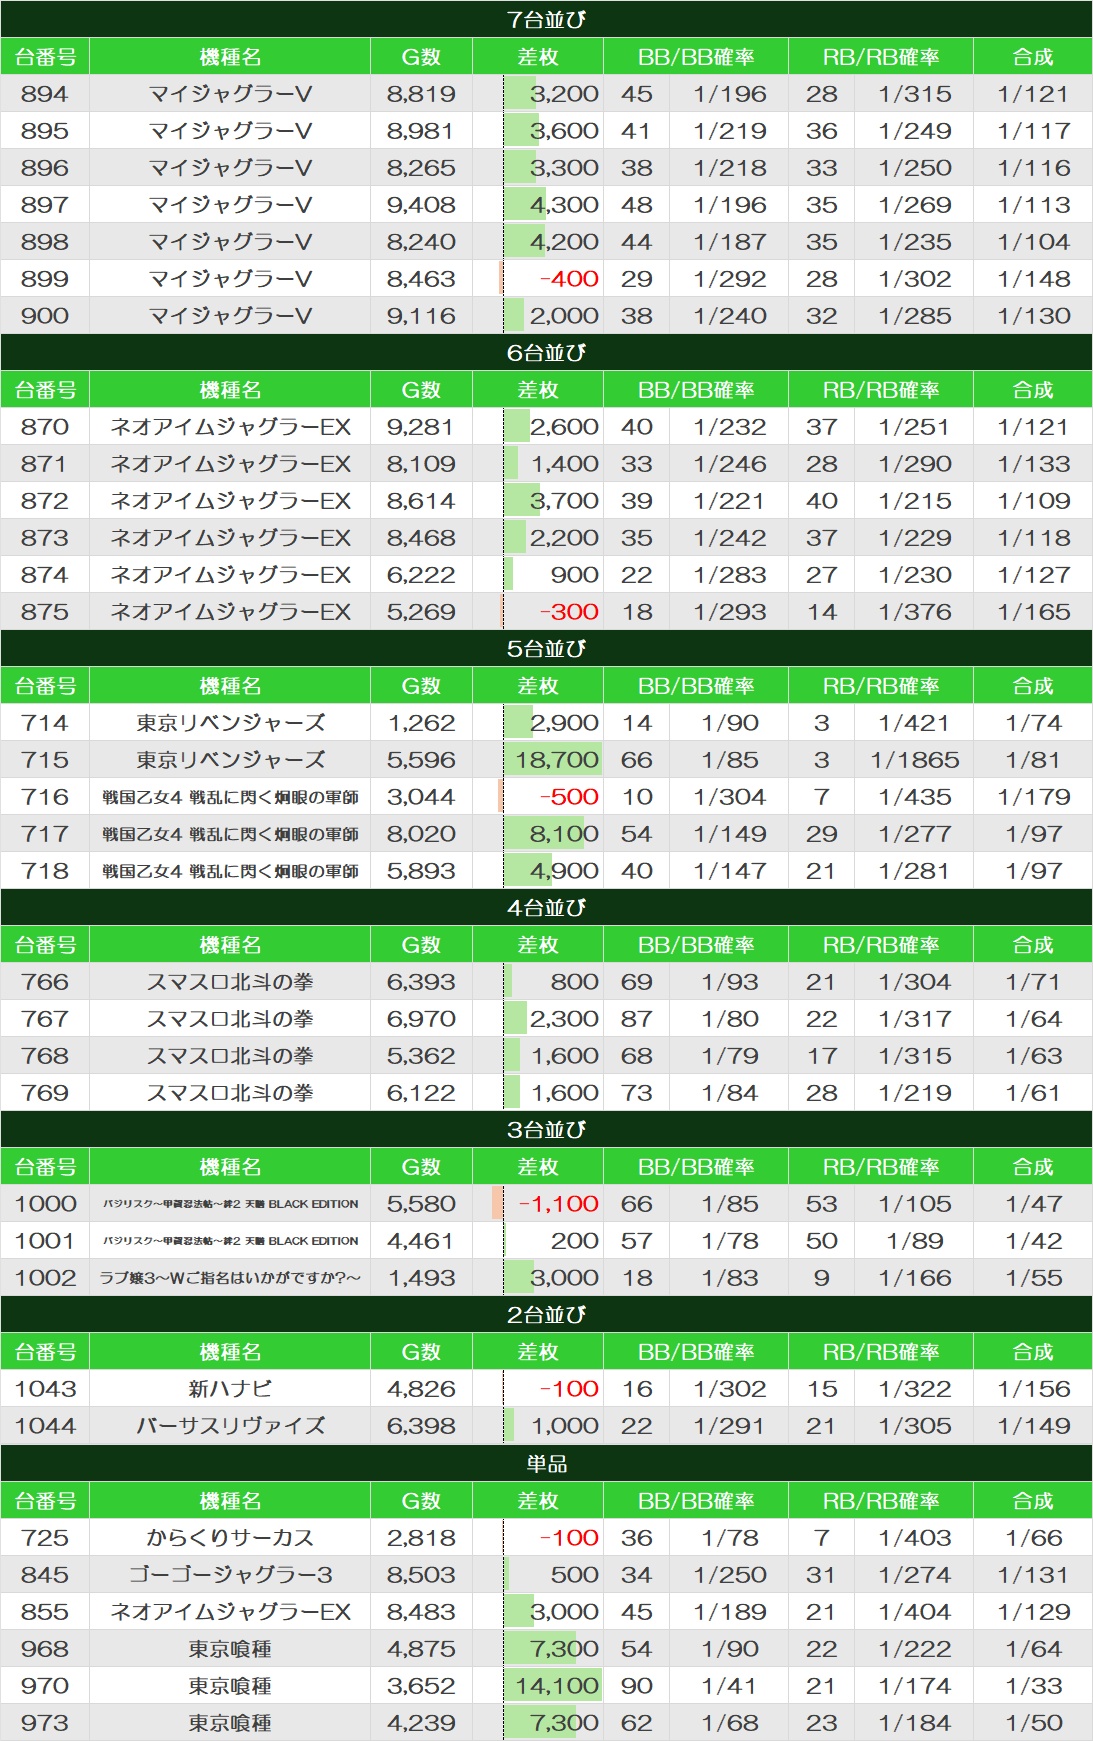This screenshot has height=1741, width=1093.
Task: Click 東京喰種 name in row 968
Action: point(230,1649)
